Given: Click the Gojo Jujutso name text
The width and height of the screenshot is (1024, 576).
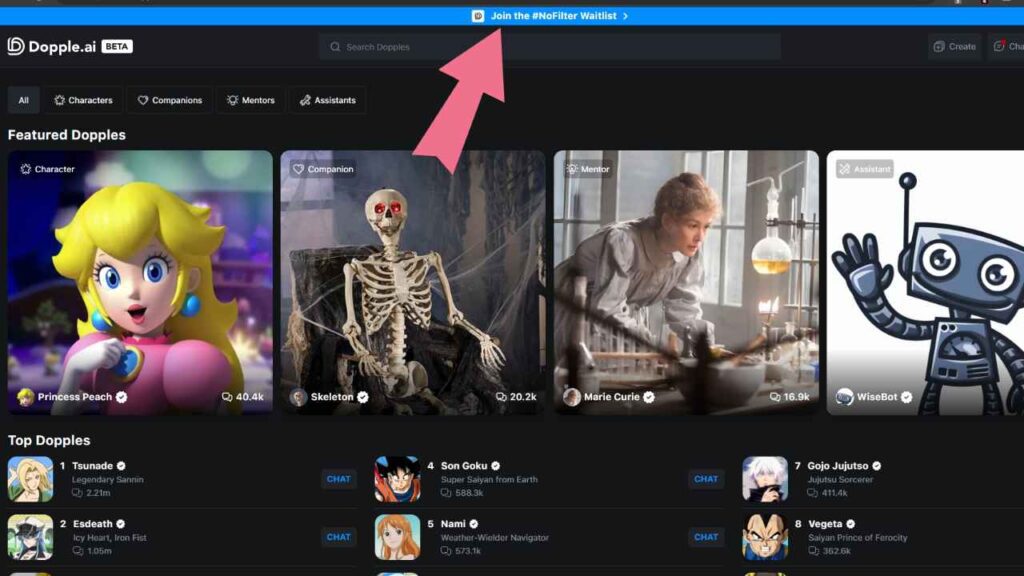Looking at the screenshot, I should 838,466.
